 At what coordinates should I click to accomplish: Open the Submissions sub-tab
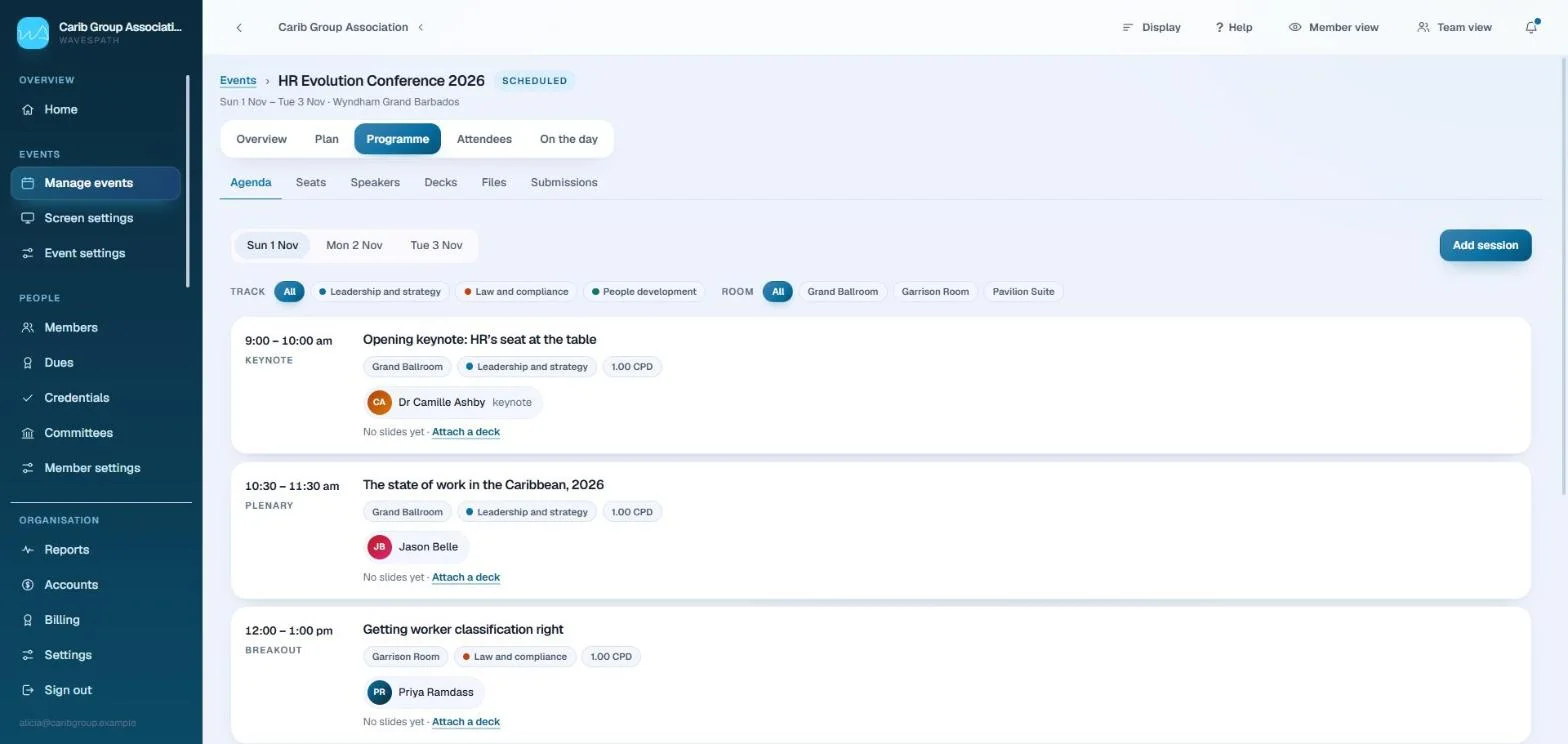(564, 182)
